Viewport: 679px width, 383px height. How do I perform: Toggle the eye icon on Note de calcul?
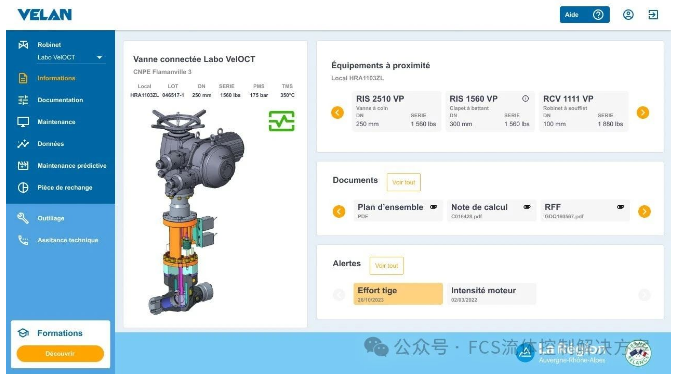click(527, 207)
